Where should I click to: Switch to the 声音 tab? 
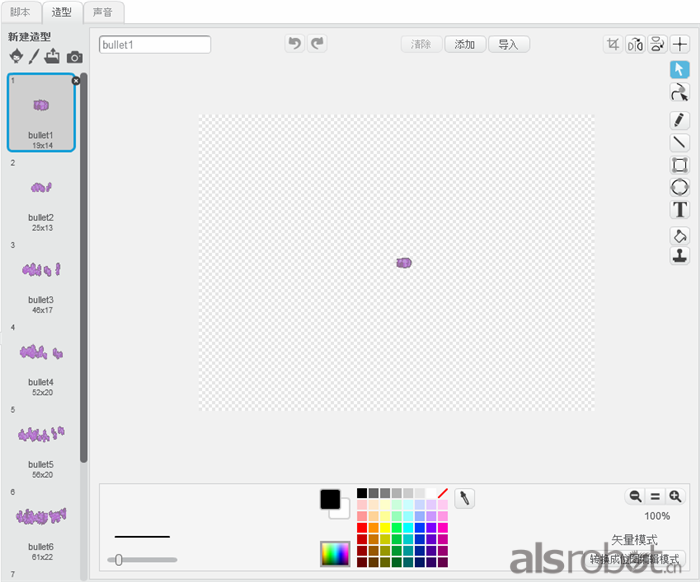(103, 12)
